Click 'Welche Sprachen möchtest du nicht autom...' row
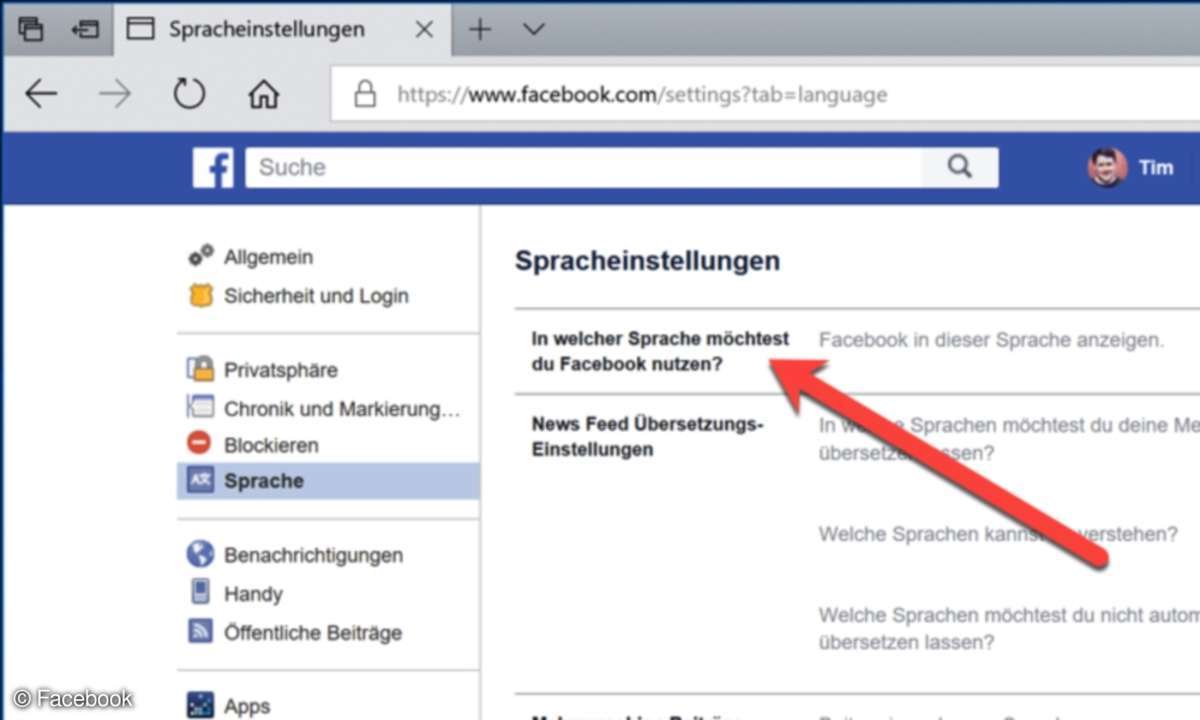The width and height of the screenshot is (1200, 720). [x=1009, y=629]
